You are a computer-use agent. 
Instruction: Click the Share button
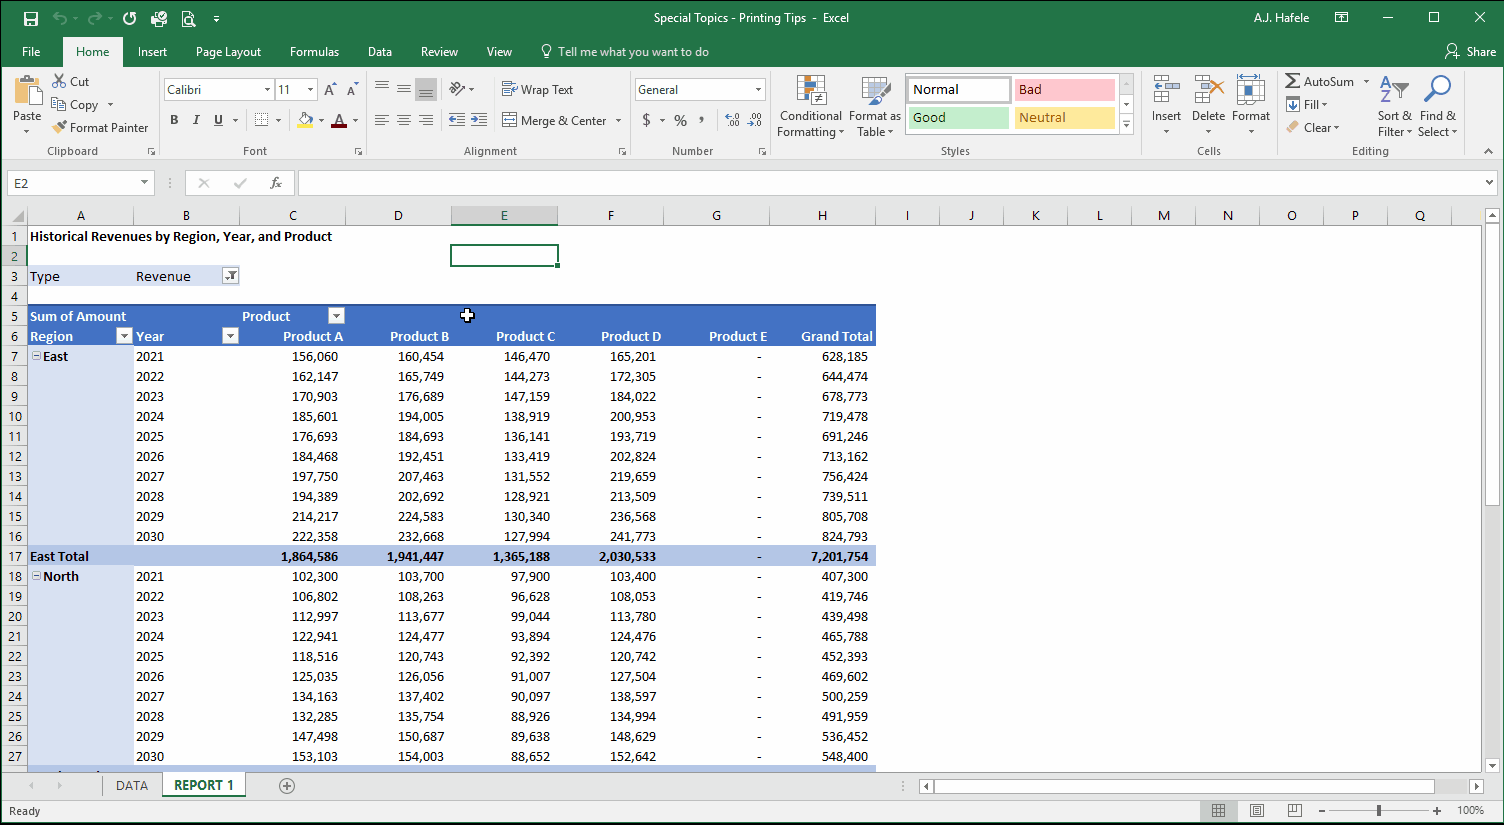click(1470, 52)
